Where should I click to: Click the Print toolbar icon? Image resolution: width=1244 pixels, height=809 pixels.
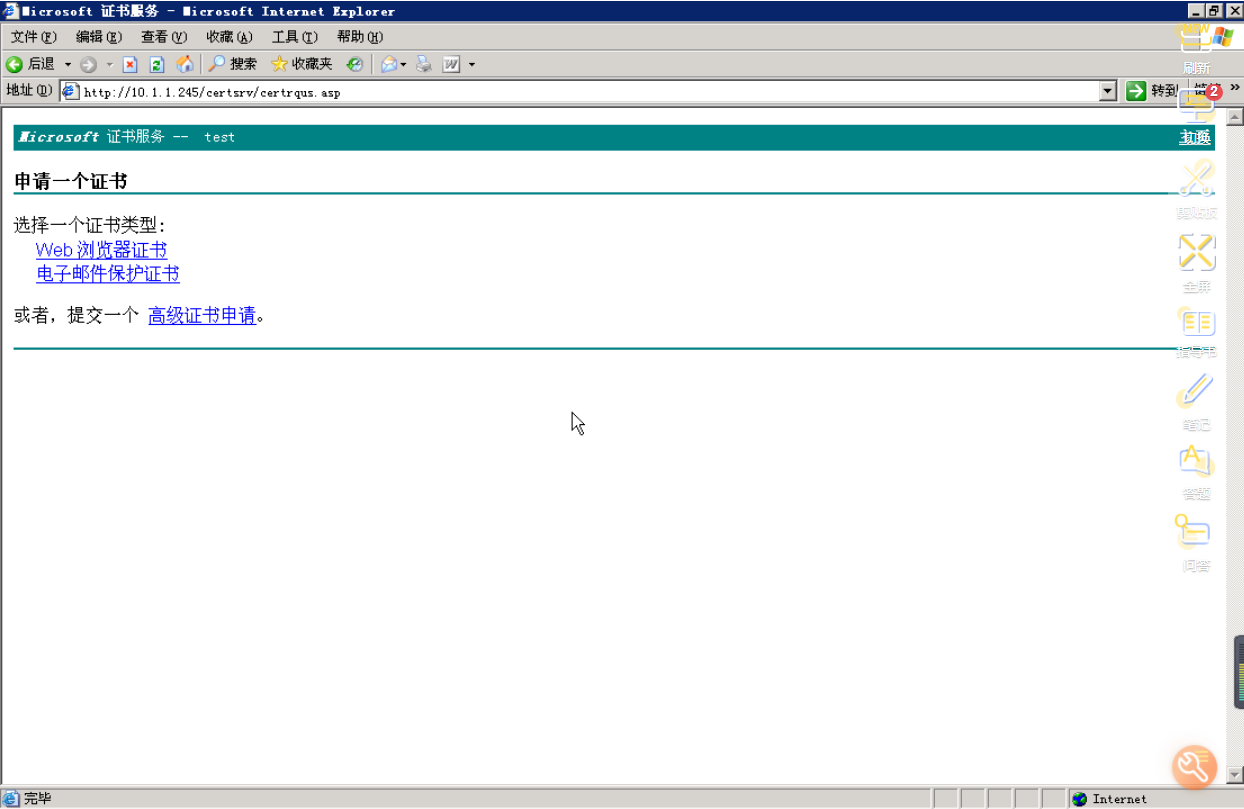click(424, 65)
